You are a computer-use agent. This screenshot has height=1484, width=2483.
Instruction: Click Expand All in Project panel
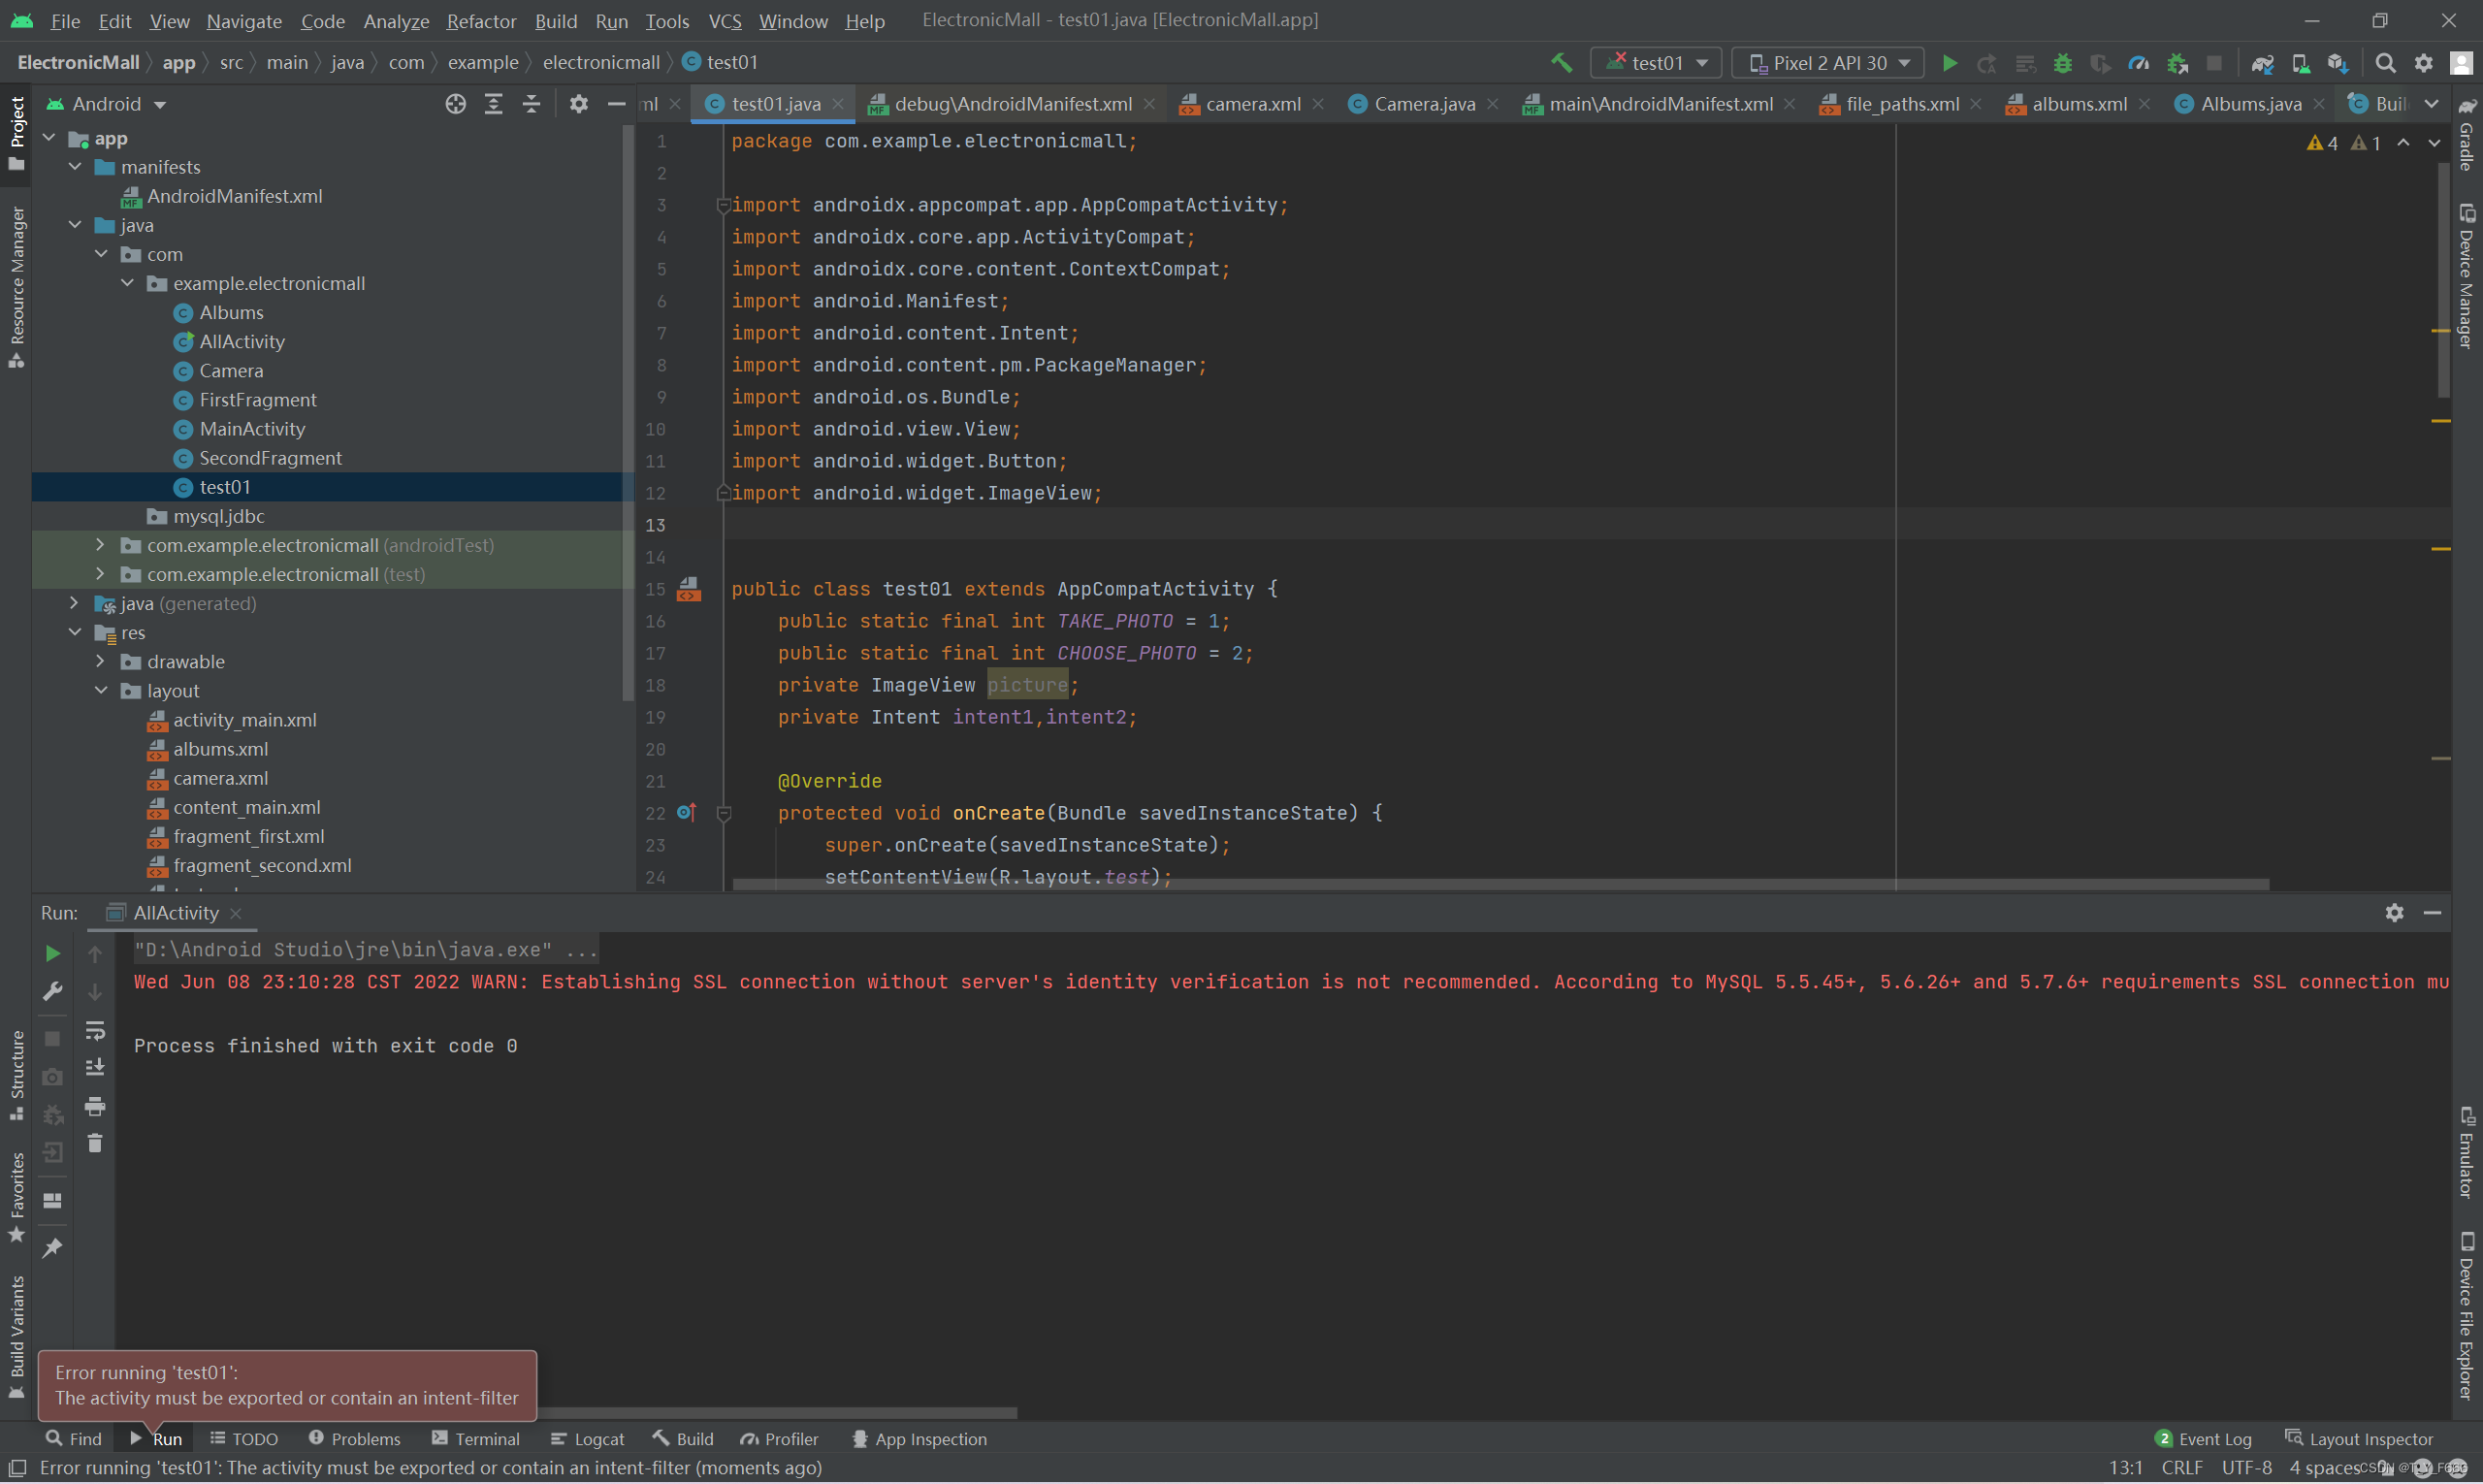tap(493, 104)
